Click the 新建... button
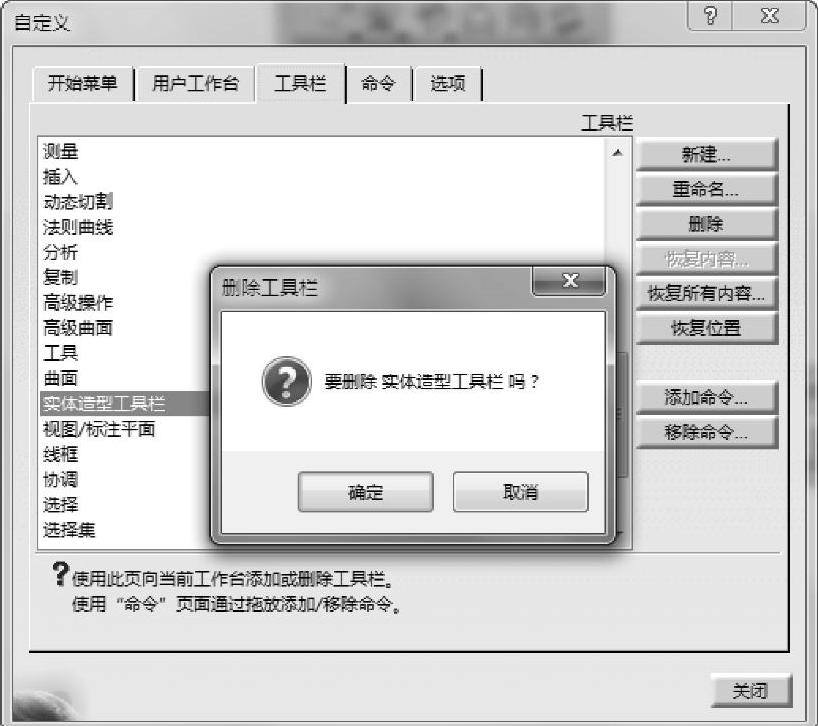 [706, 154]
